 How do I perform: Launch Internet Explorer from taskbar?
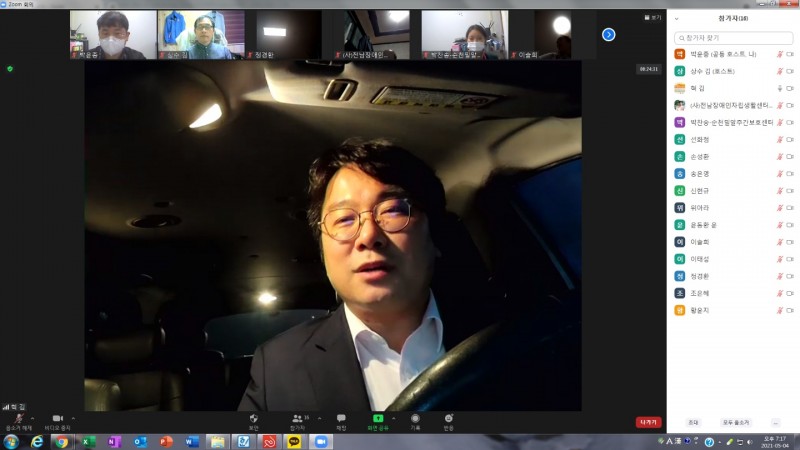point(37,442)
